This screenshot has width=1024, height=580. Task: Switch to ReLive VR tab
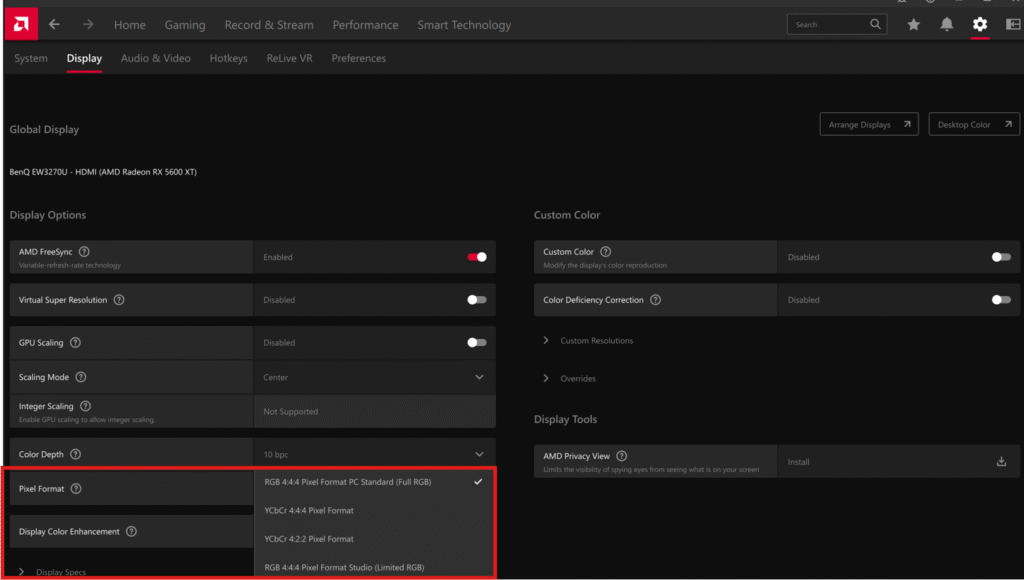pyautogui.click(x=289, y=58)
